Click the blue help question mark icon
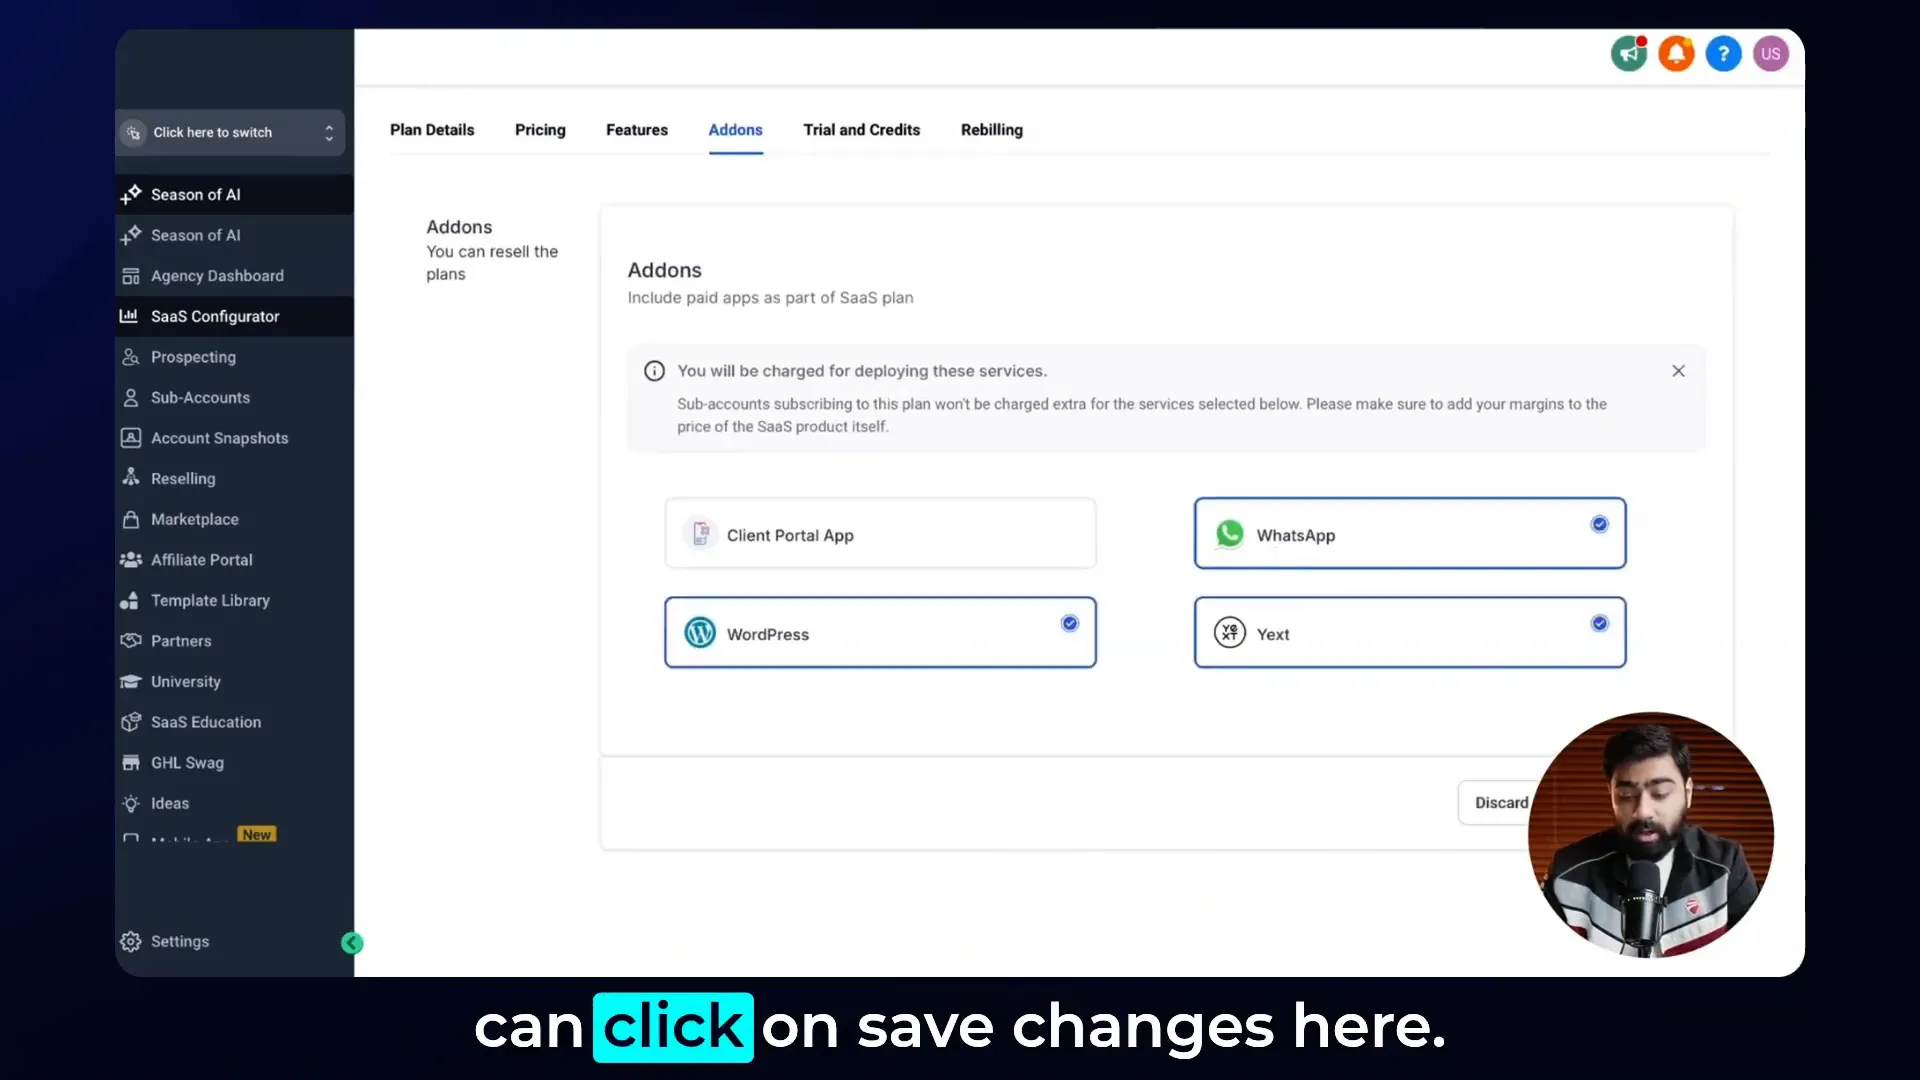The image size is (1920, 1080). click(x=1723, y=54)
